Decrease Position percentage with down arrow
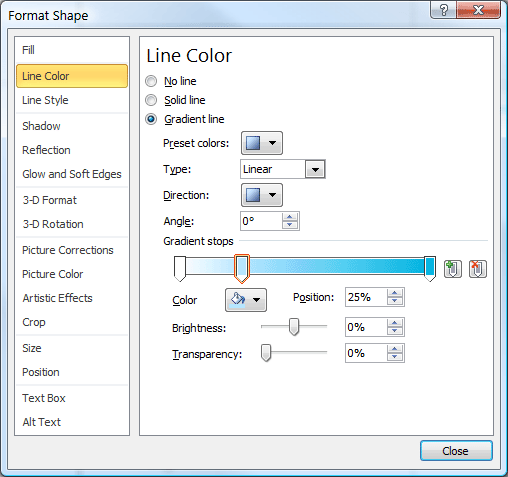508x477 pixels. pos(395,301)
